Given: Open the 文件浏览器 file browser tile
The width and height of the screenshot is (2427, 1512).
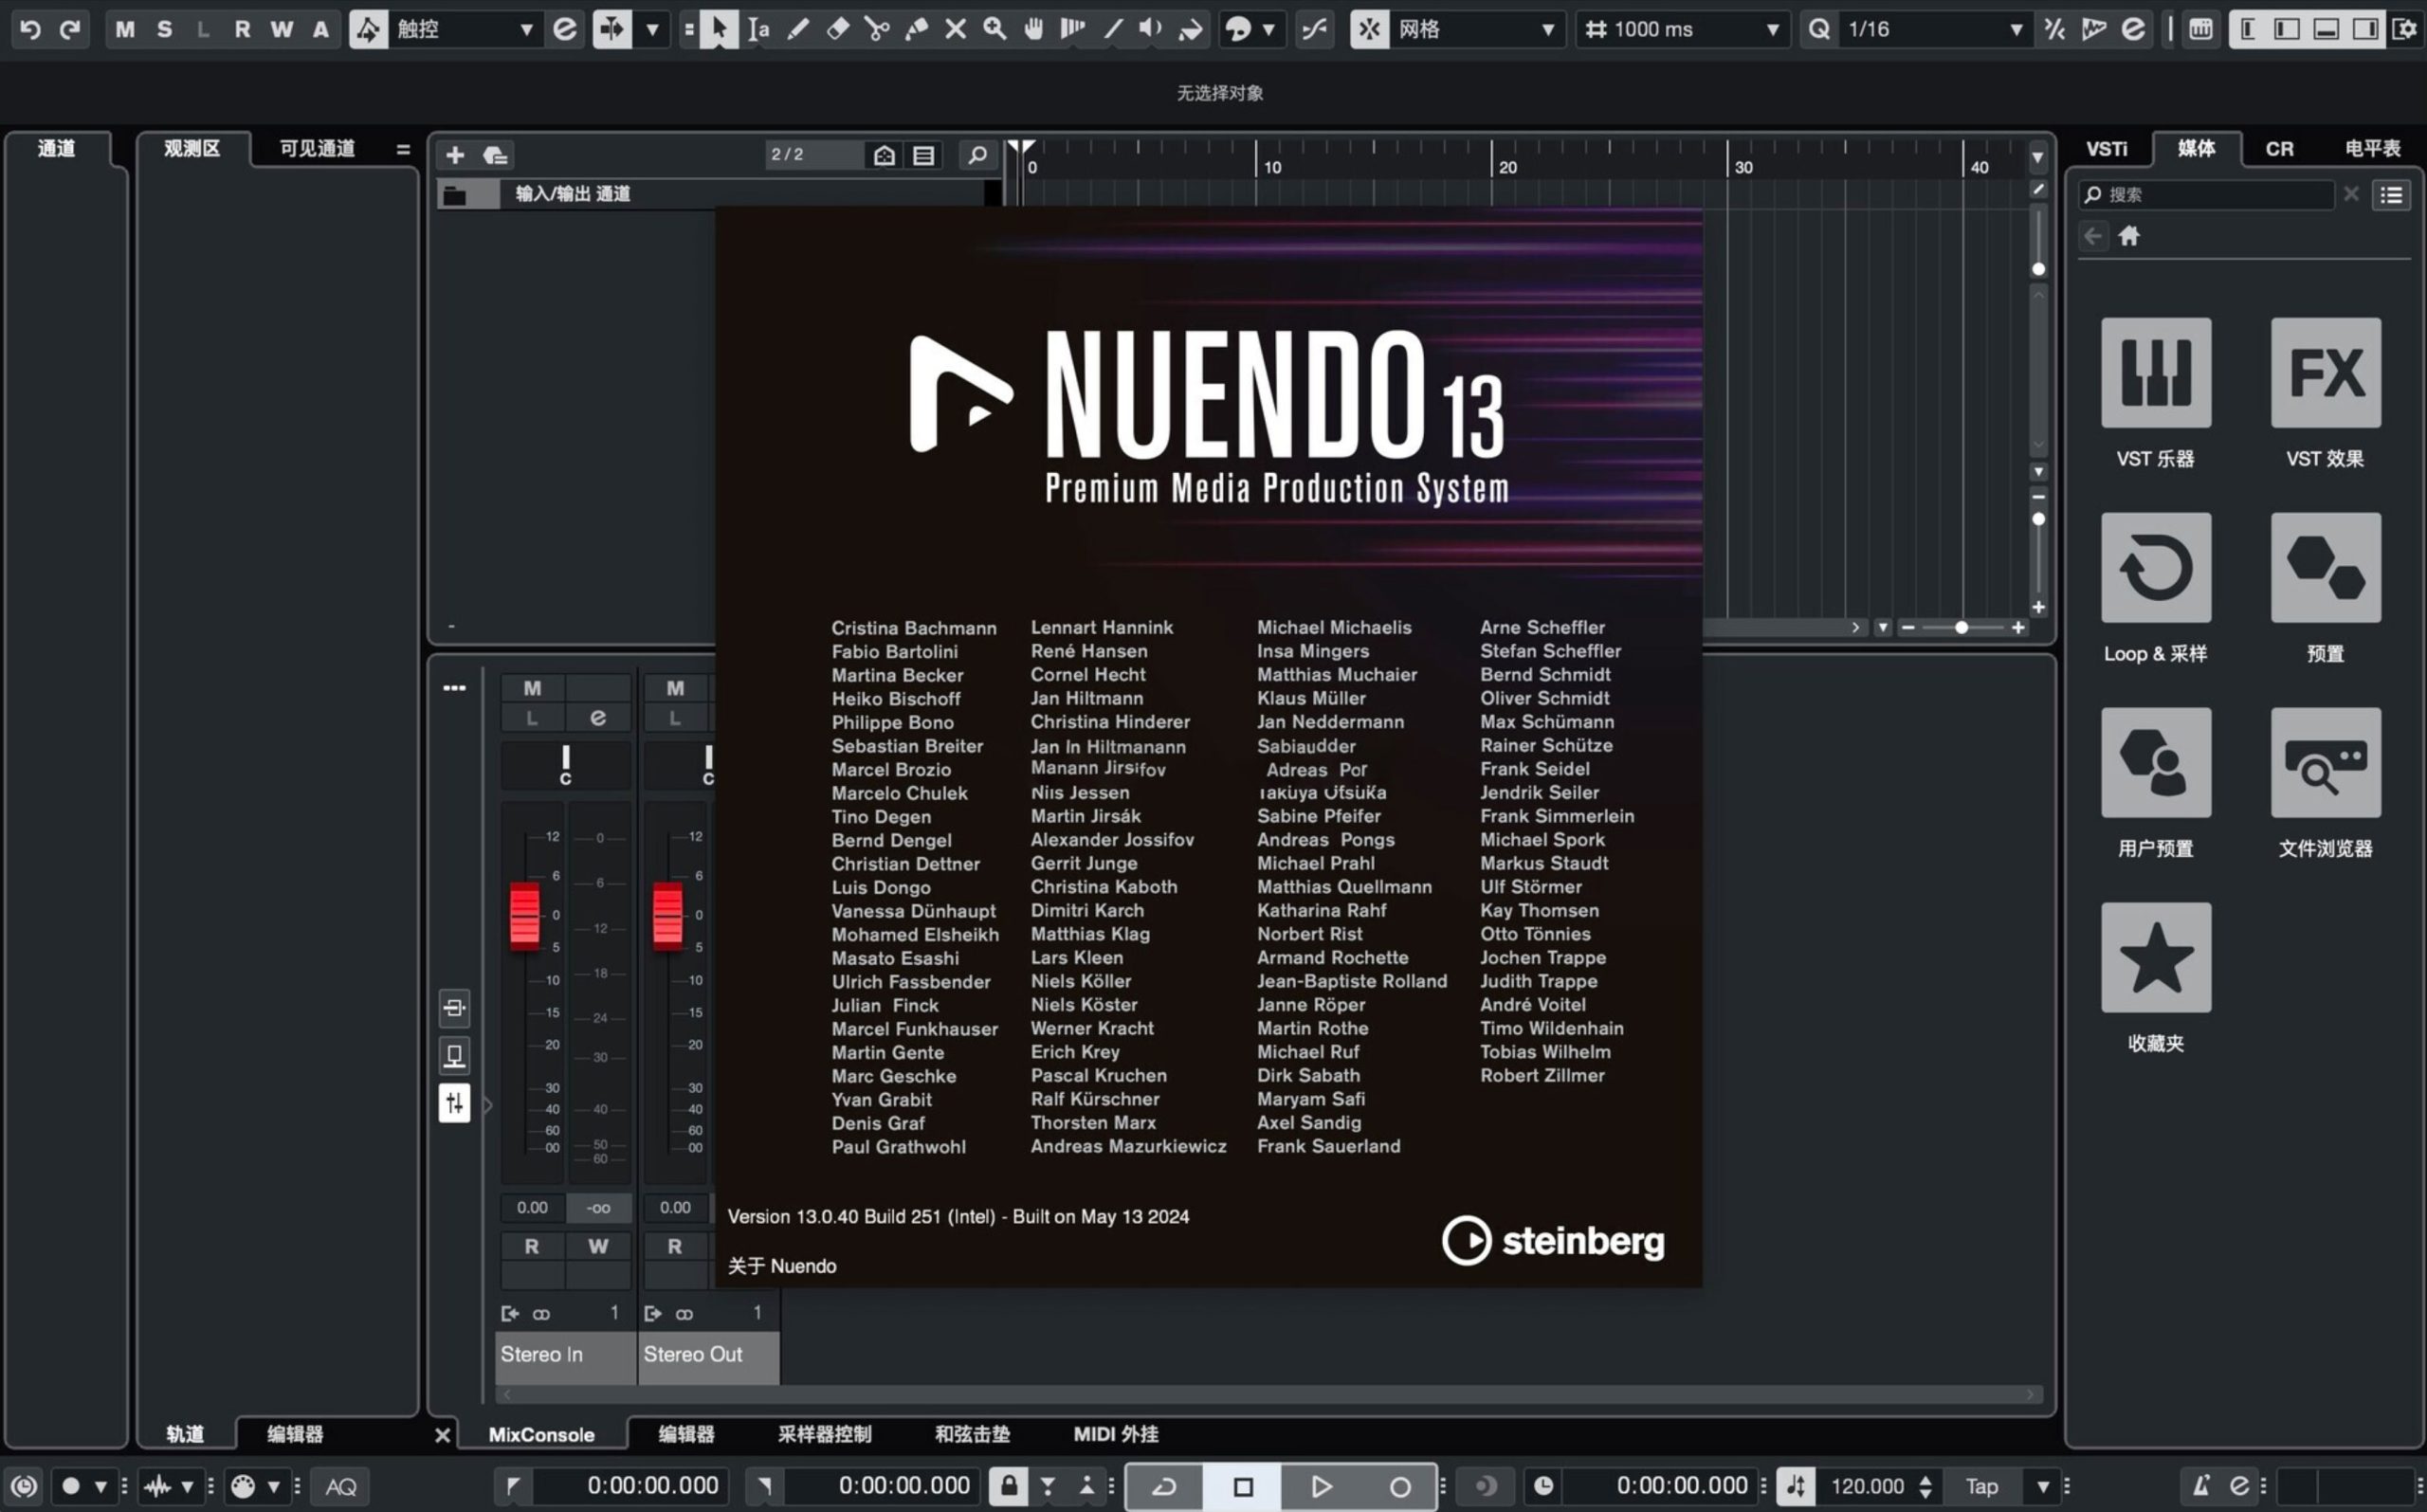Looking at the screenshot, I should pyautogui.click(x=2325, y=763).
